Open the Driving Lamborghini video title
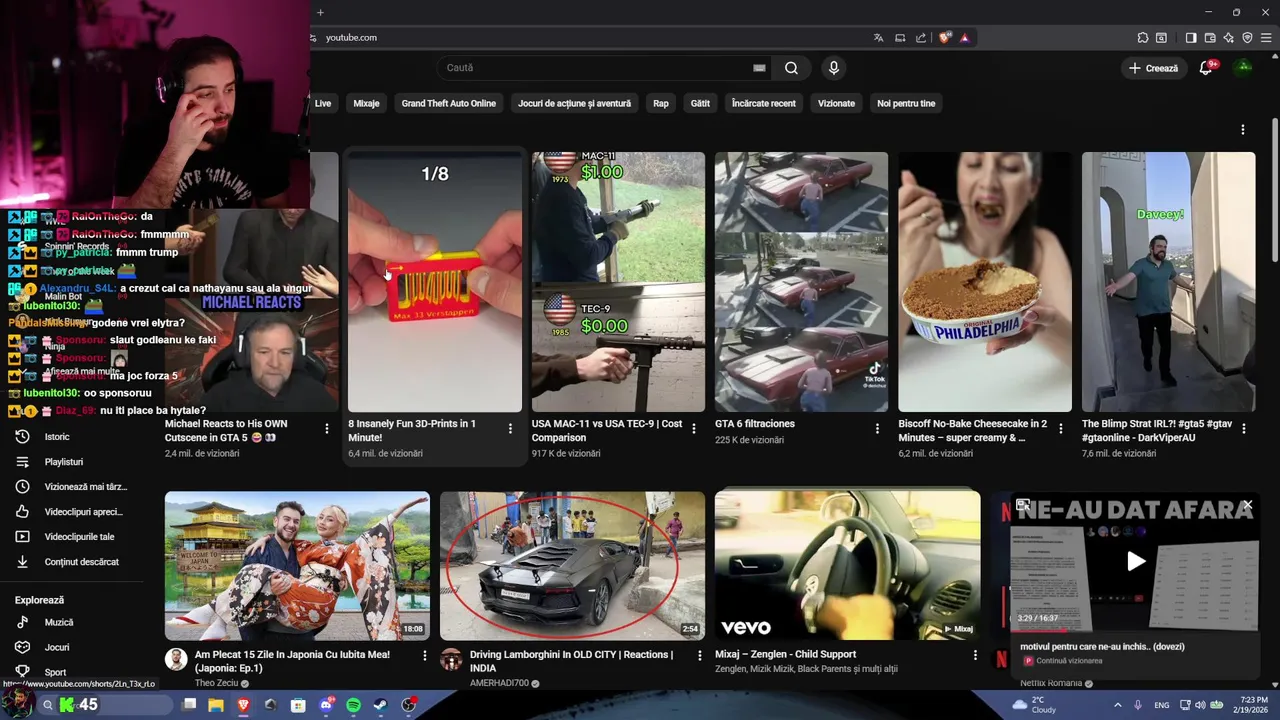Image resolution: width=1280 pixels, height=720 pixels. 571,661
